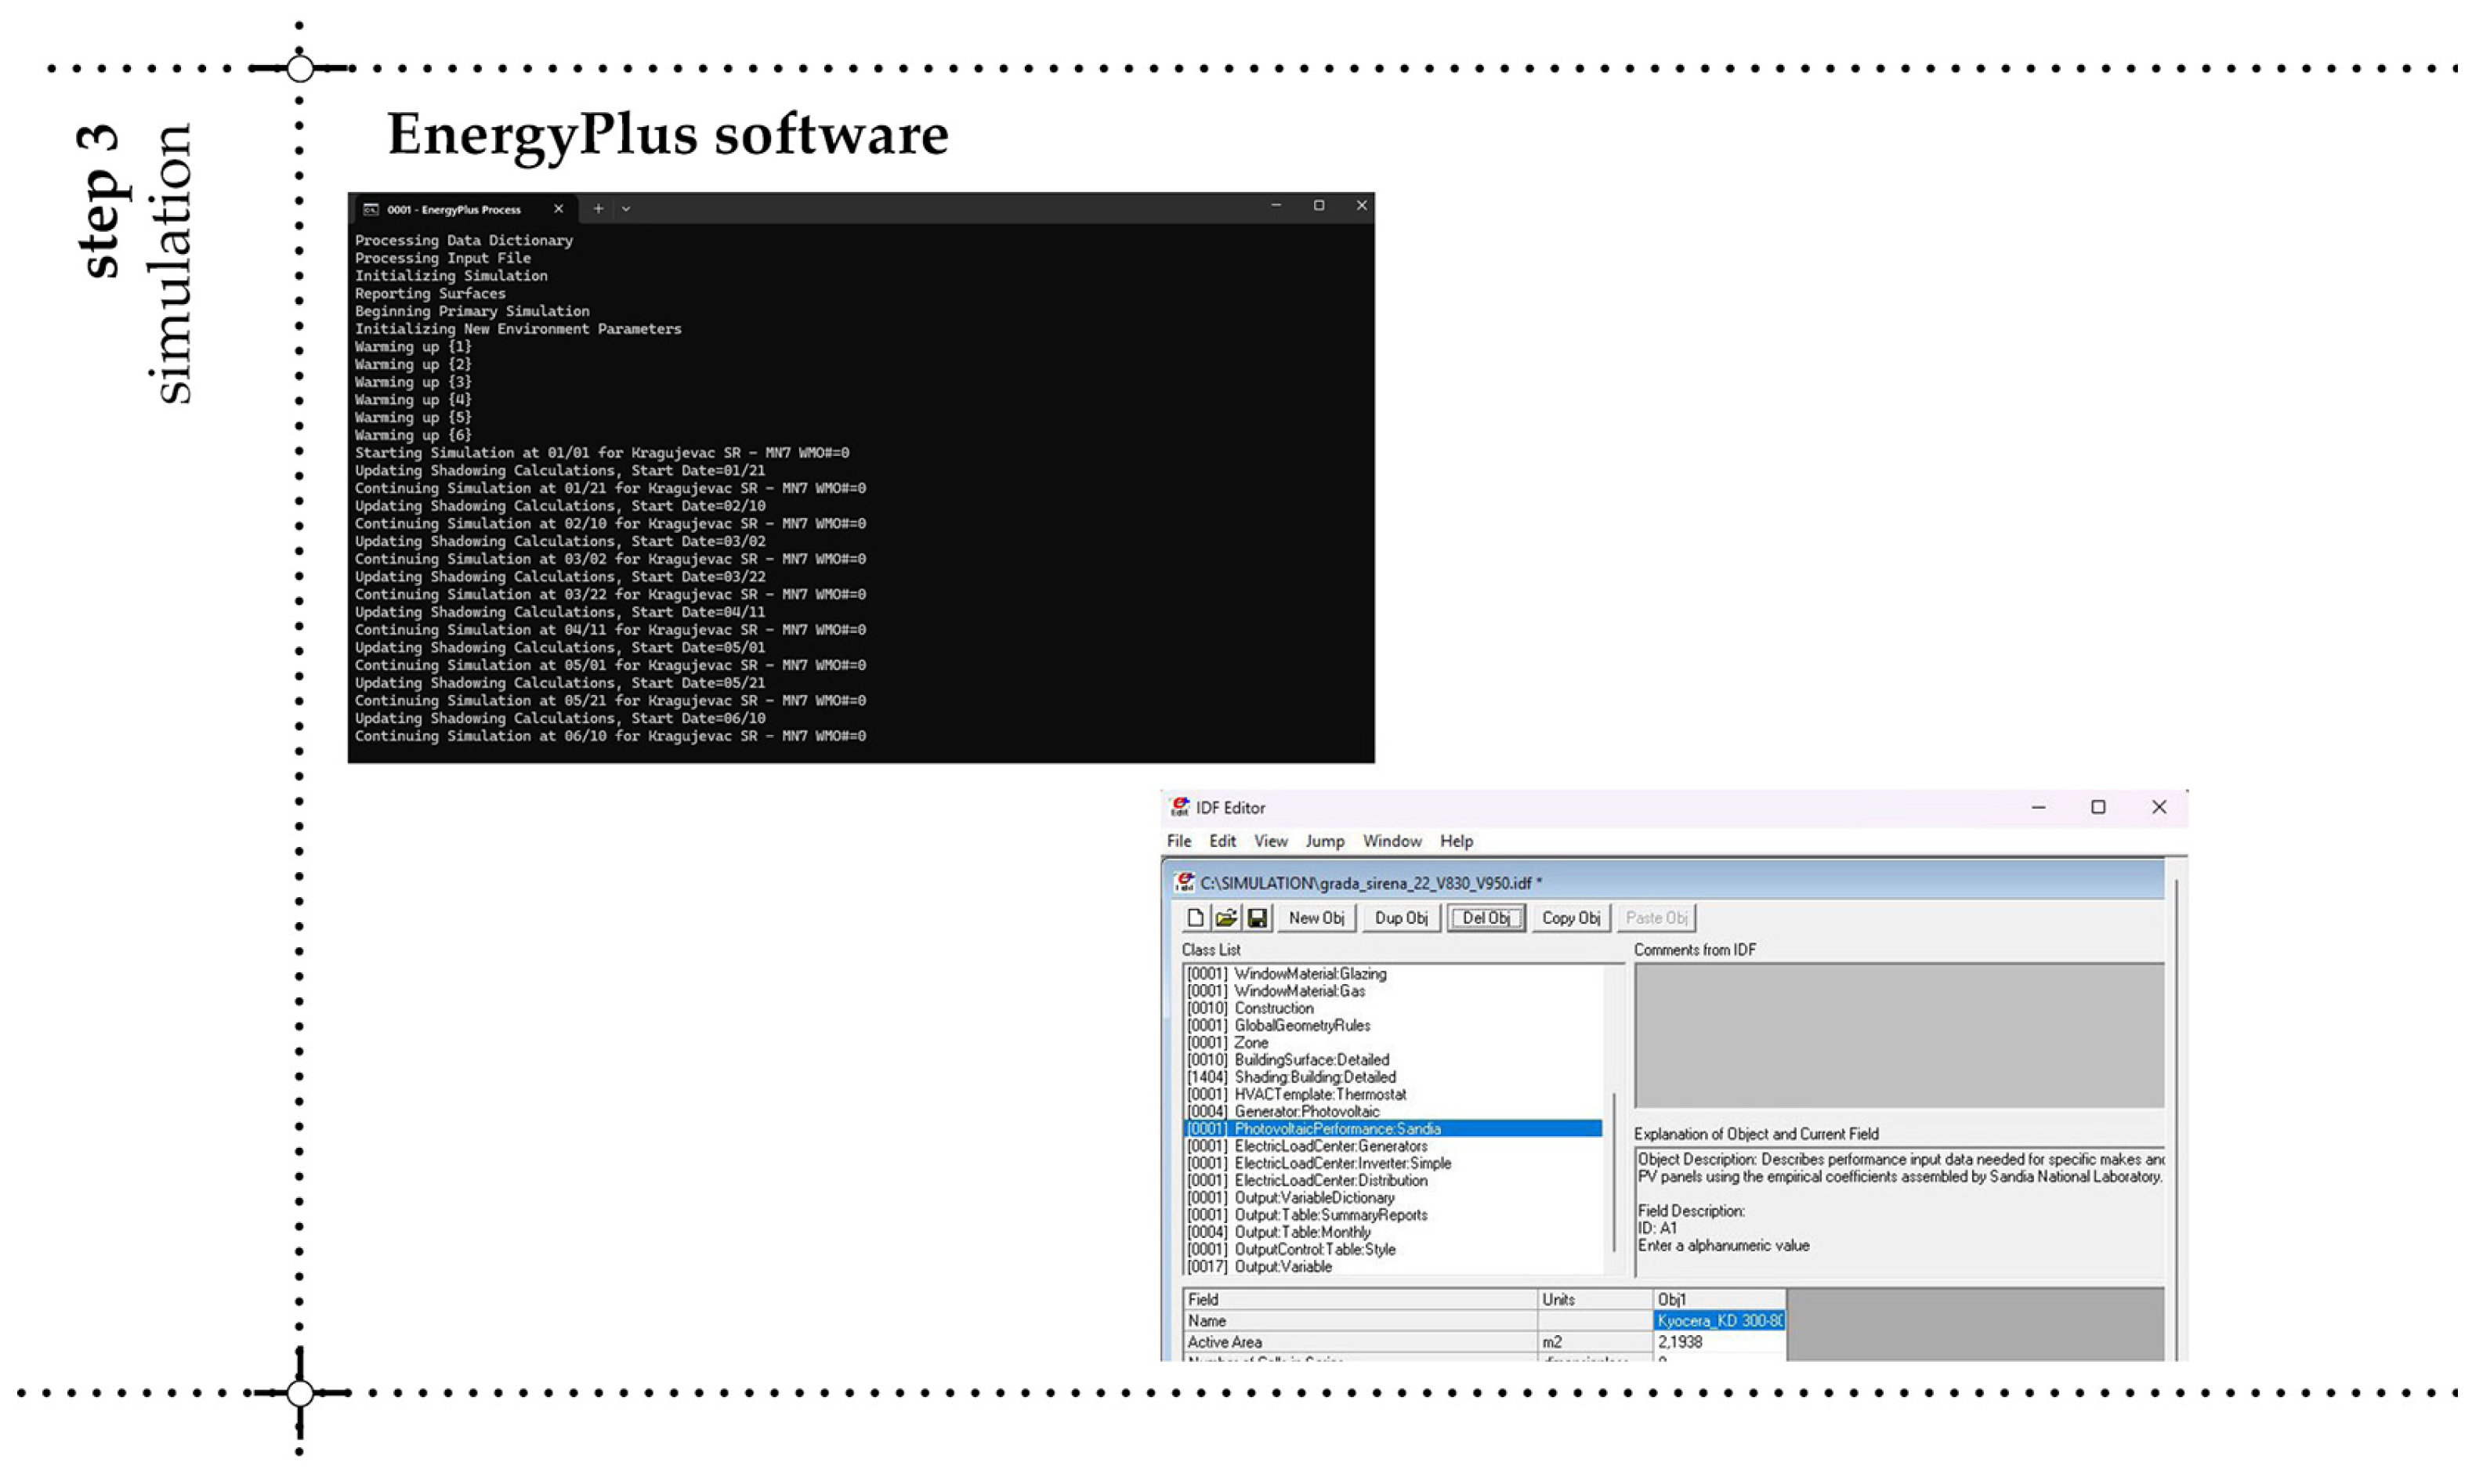The image size is (2483, 1484).
Task: Click the terminal icon on EnergyPlus Process tab
Action: point(371,209)
